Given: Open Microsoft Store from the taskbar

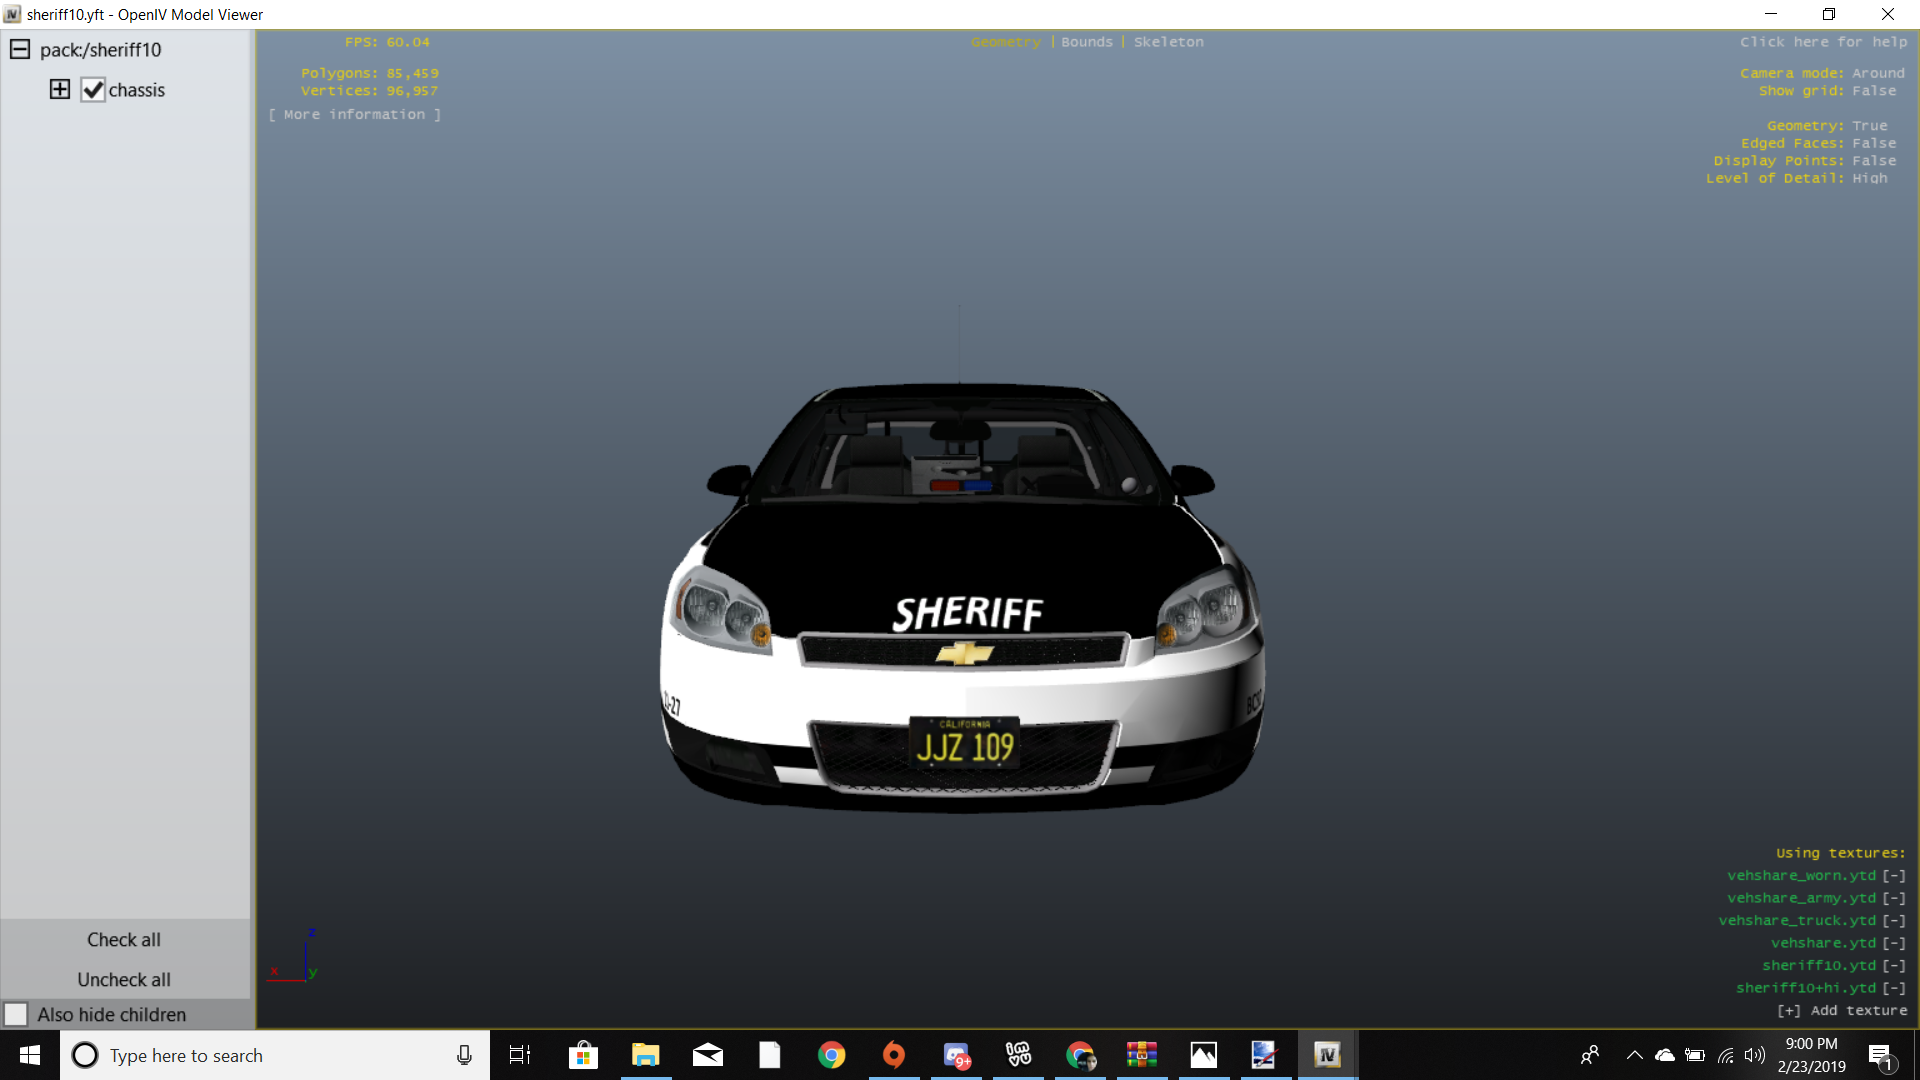Looking at the screenshot, I should 583,1055.
